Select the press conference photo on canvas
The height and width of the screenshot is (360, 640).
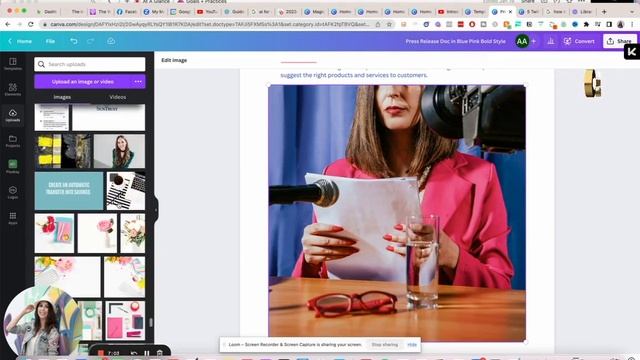point(397,213)
